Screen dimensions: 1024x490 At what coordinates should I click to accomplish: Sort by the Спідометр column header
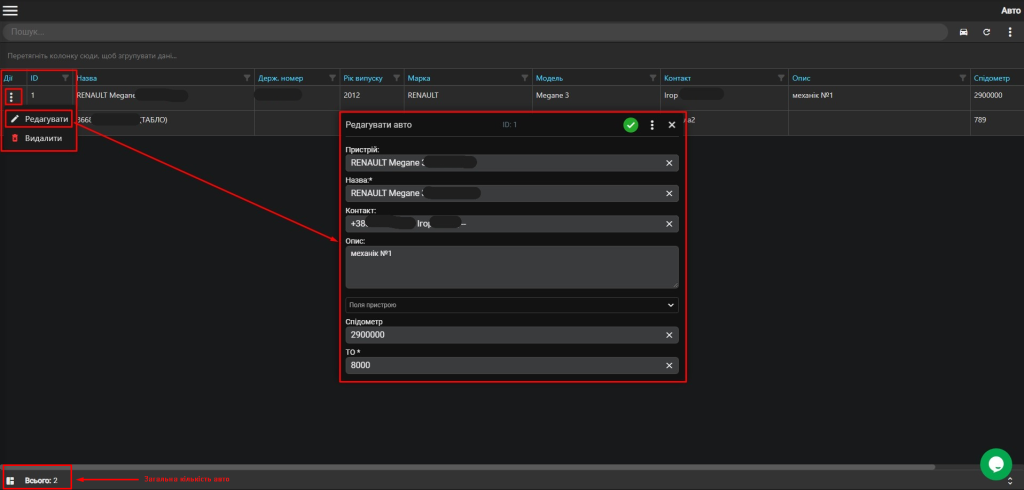pyautogui.click(x=991, y=78)
